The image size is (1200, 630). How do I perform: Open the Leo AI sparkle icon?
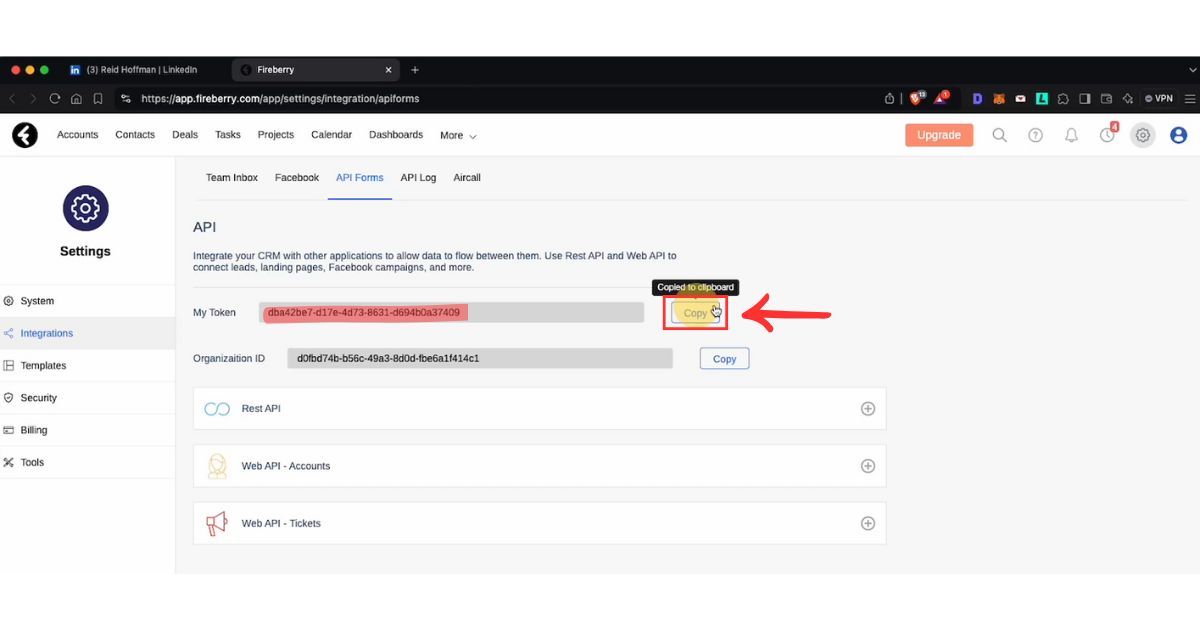tap(1128, 99)
